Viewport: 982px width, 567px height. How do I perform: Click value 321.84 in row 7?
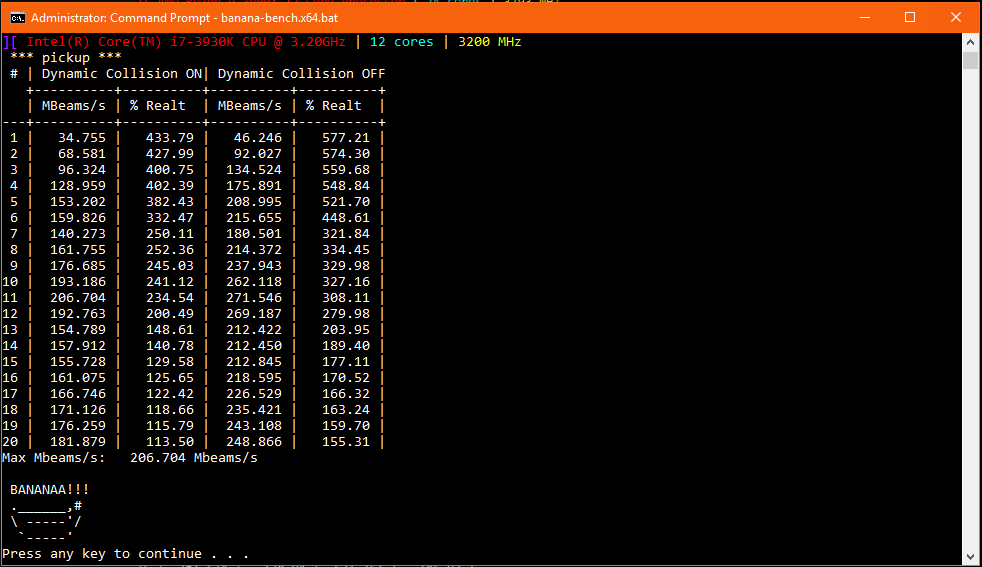(x=346, y=234)
